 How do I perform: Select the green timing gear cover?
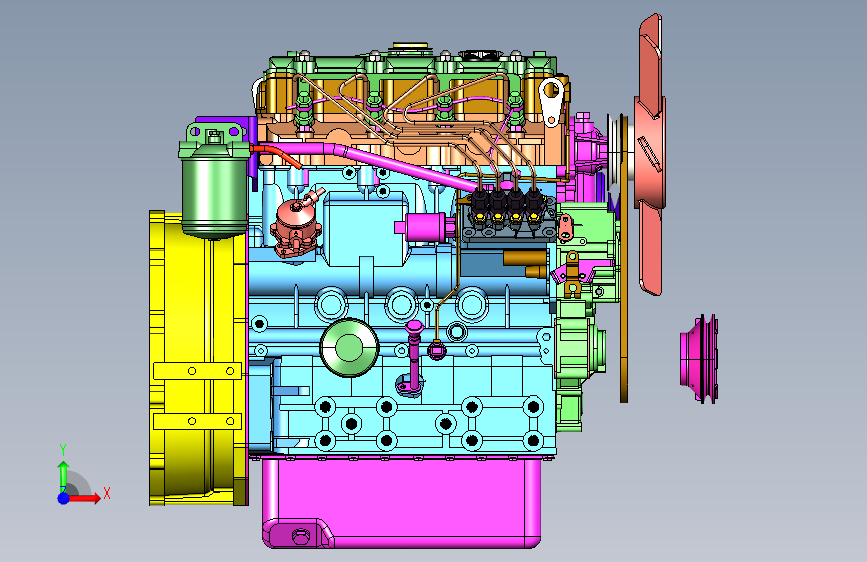[x=579, y=315]
